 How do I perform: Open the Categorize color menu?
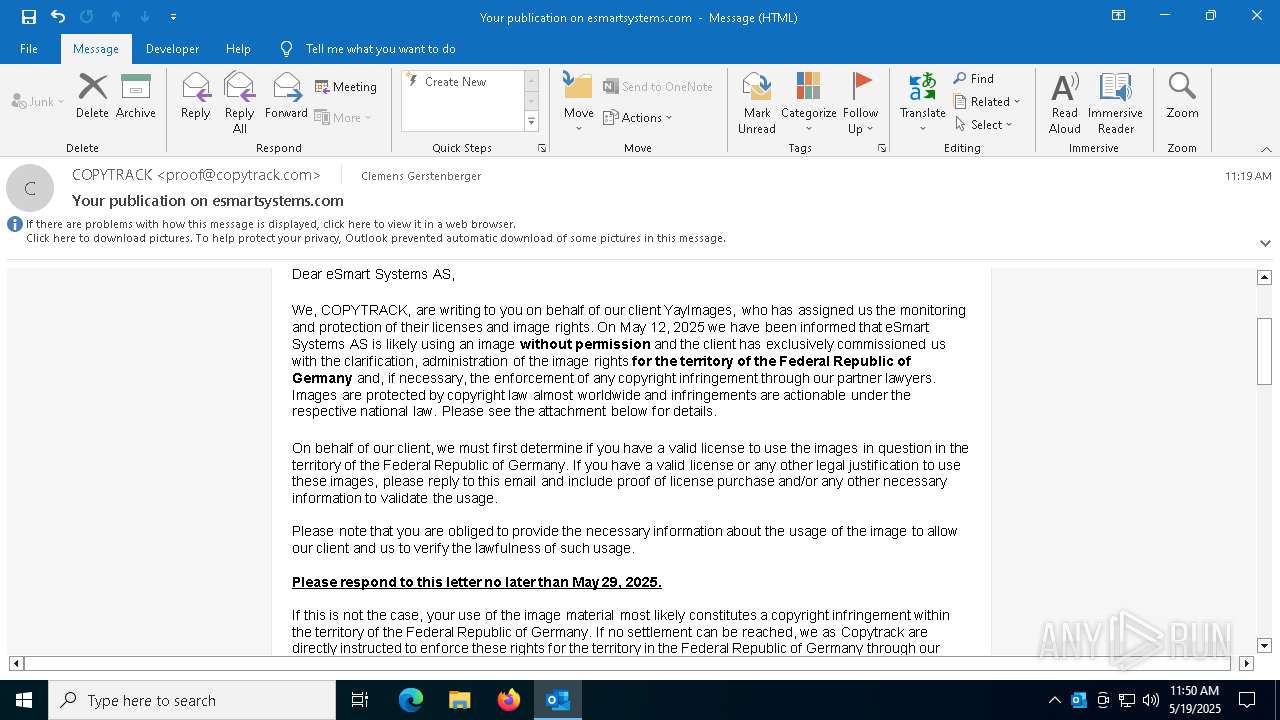[x=808, y=103]
